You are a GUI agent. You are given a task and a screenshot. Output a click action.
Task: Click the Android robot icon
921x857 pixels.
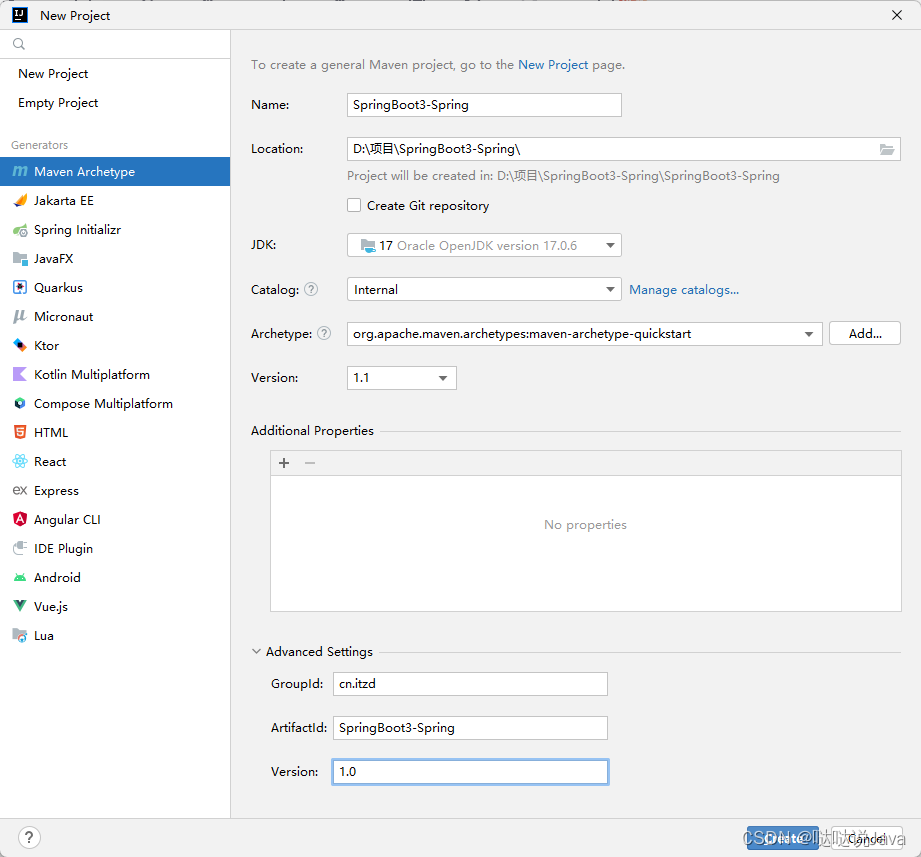(20, 577)
